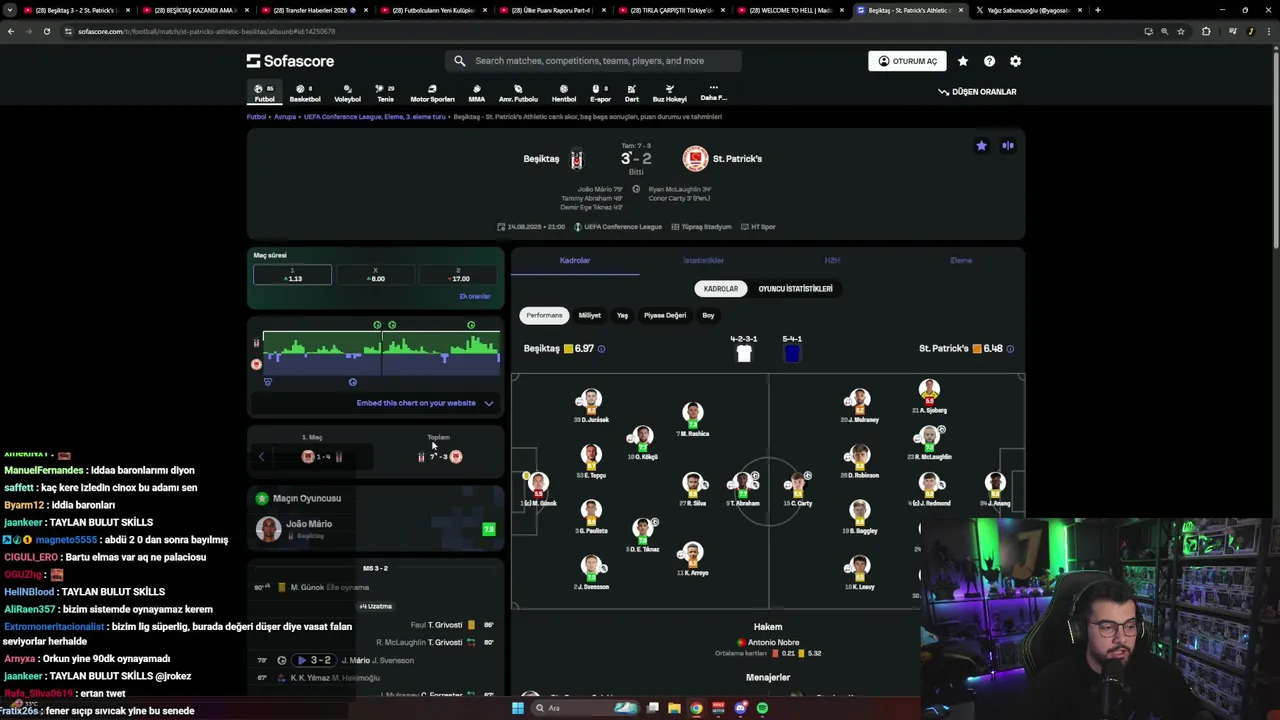Open a new browser tab

(x=1098, y=10)
